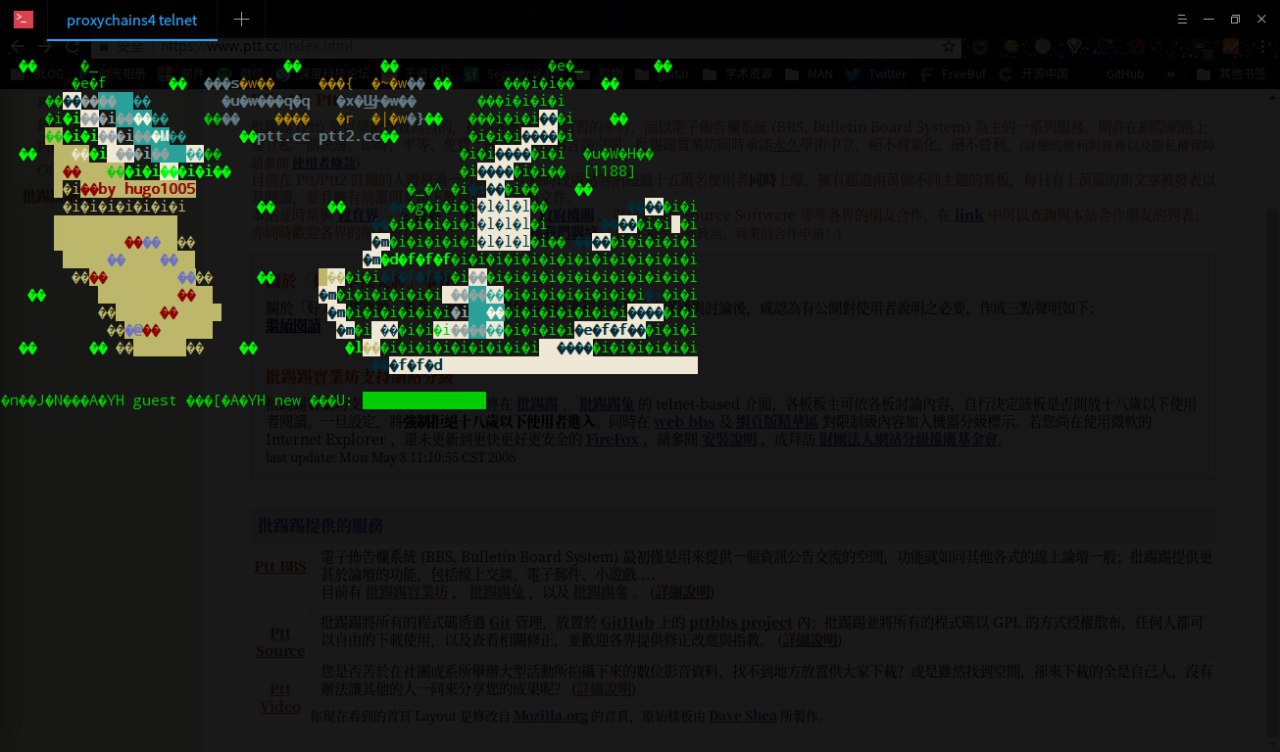Click the bookmark star in browser address bar
Screen dimensions: 1280x752
948,46
